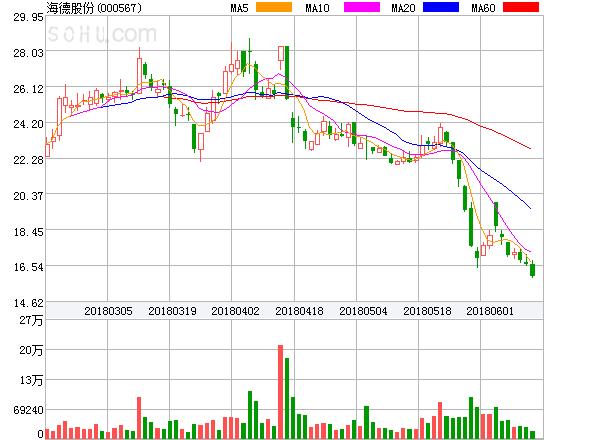Click the MA10 legend label
The height and width of the screenshot is (440, 600).
[317, 8]
